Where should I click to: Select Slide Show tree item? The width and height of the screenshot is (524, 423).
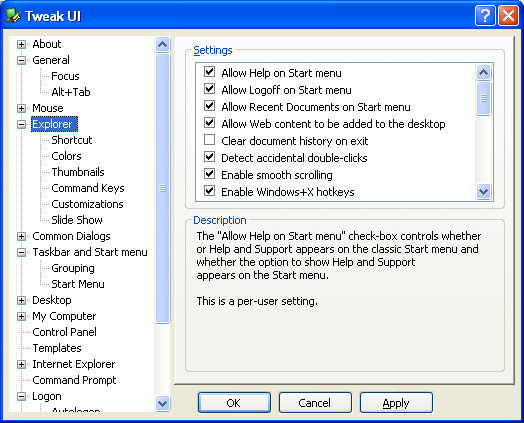77,220
